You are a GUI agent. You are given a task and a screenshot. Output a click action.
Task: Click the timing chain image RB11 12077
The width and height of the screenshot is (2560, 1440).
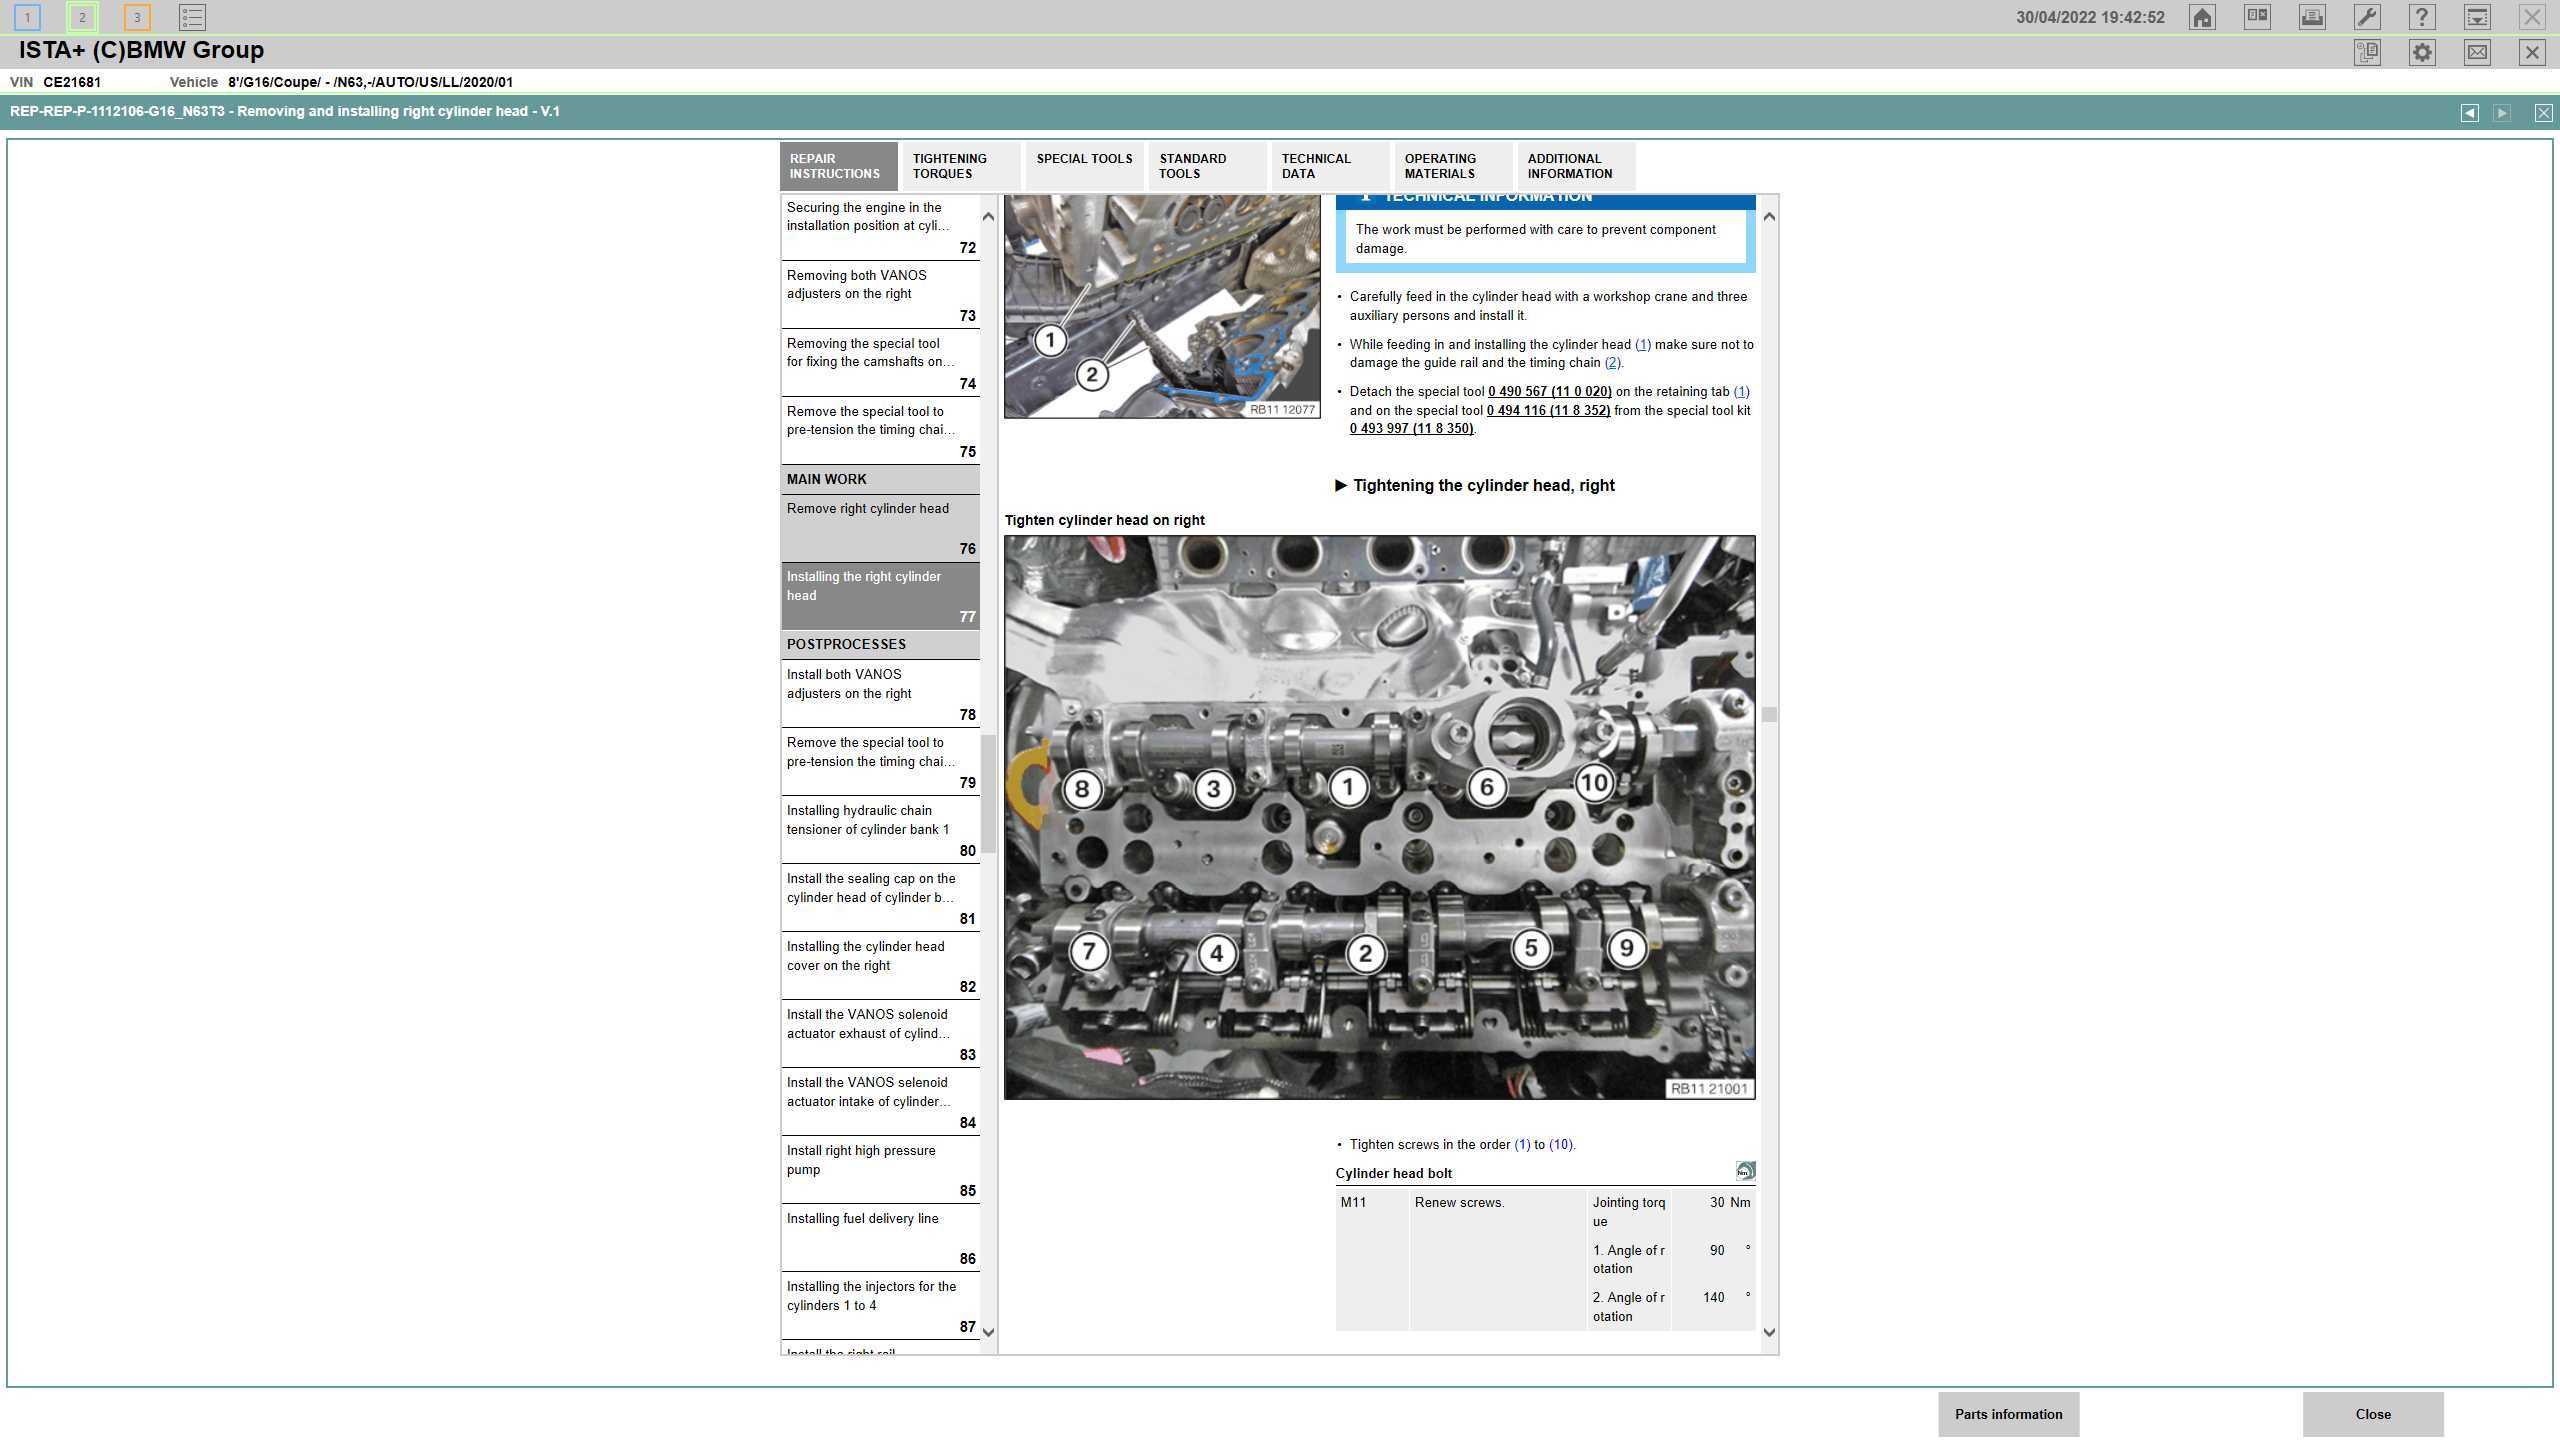pyautogui.click(x=1162, y=307)
